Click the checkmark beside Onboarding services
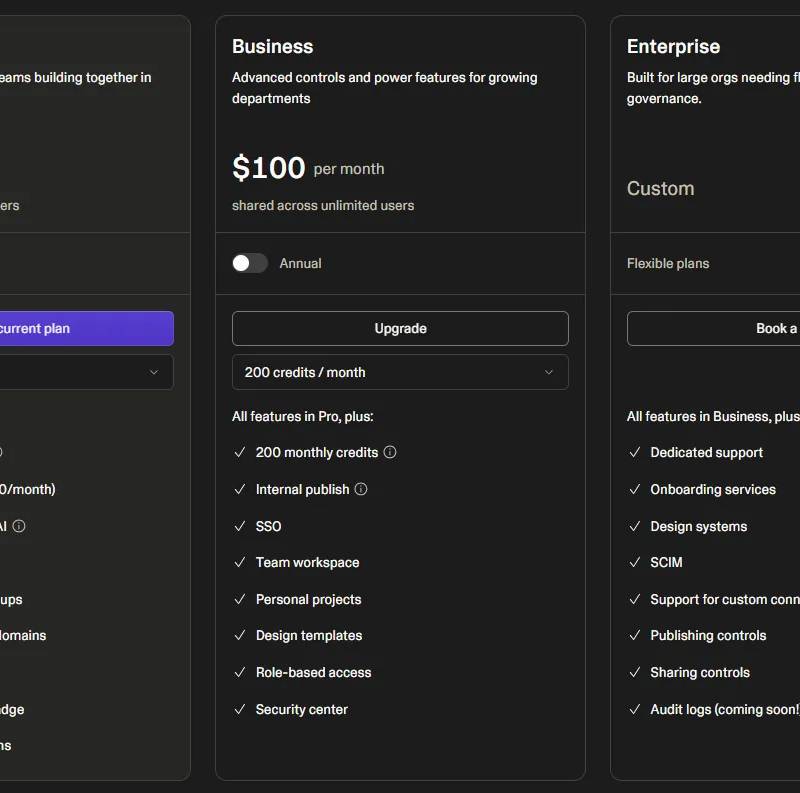Screen dimensions: 800x793 point(635,489)
